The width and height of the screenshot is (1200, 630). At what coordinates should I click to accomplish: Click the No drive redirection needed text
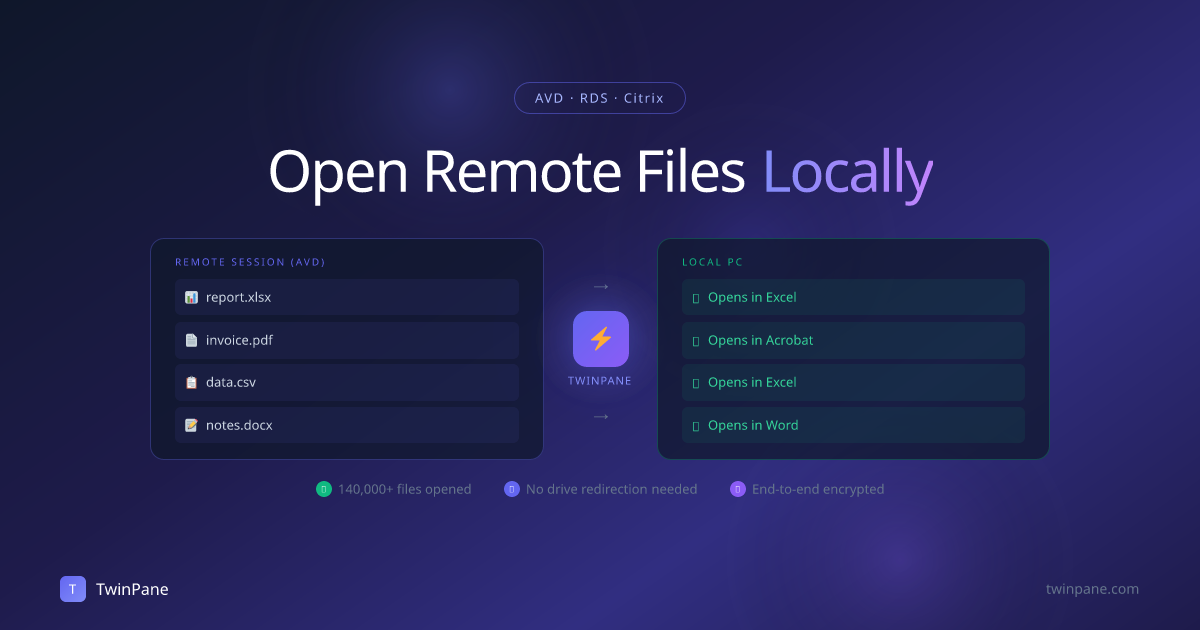(x=612, y=489)
